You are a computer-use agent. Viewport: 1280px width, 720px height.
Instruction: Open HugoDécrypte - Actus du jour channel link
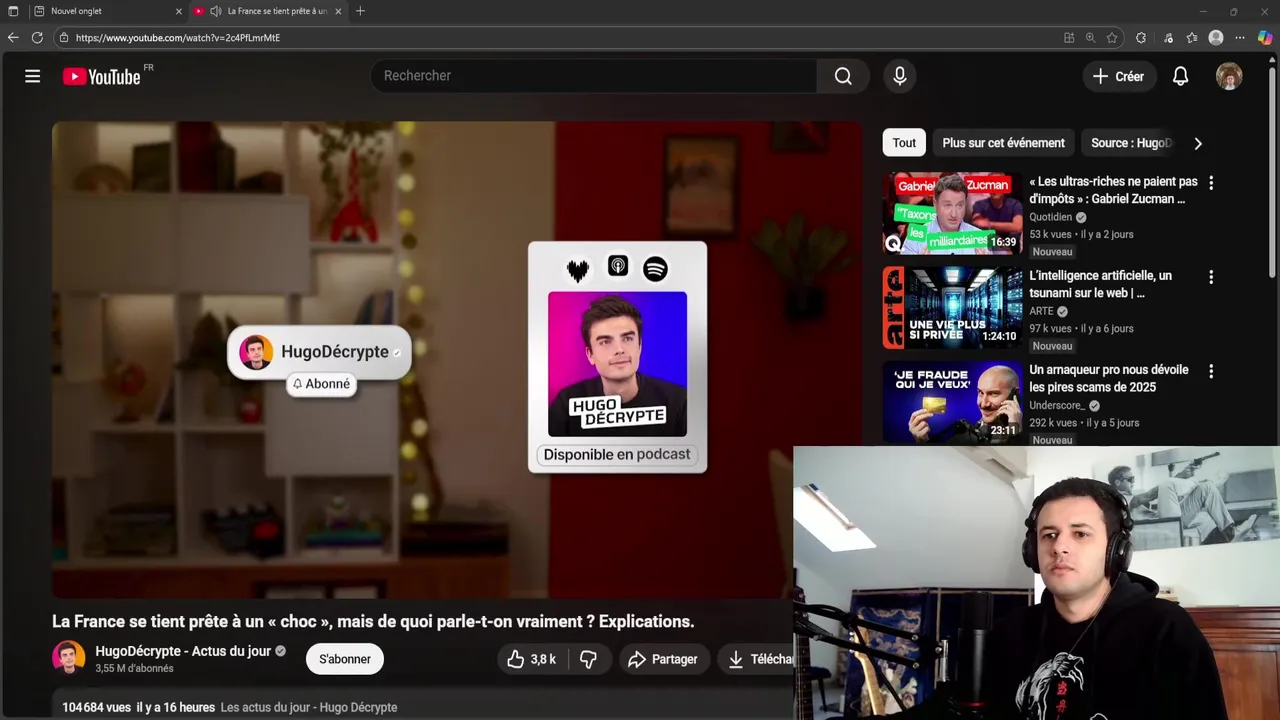point(183,651)
